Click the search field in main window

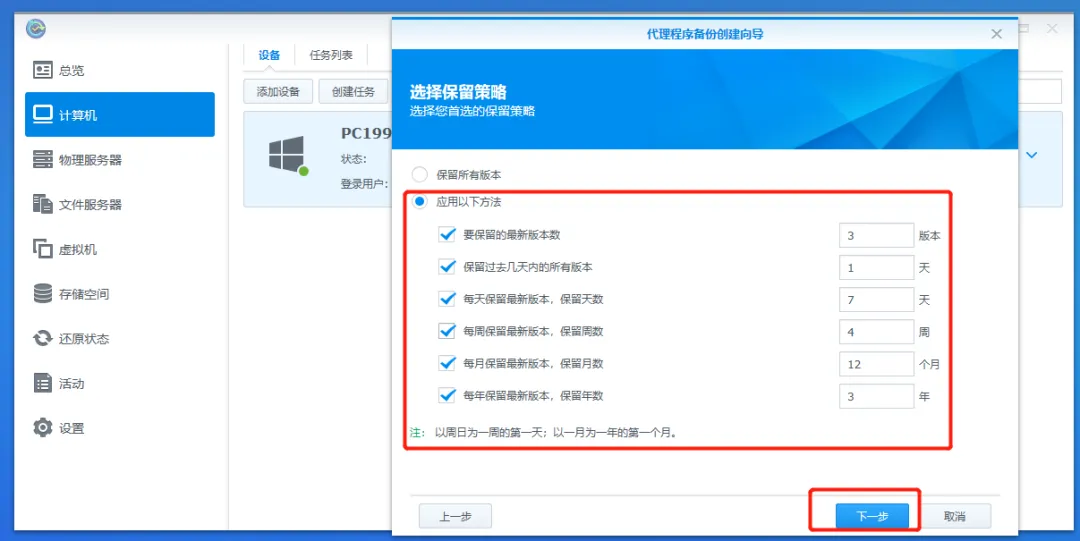[1039, 92]
